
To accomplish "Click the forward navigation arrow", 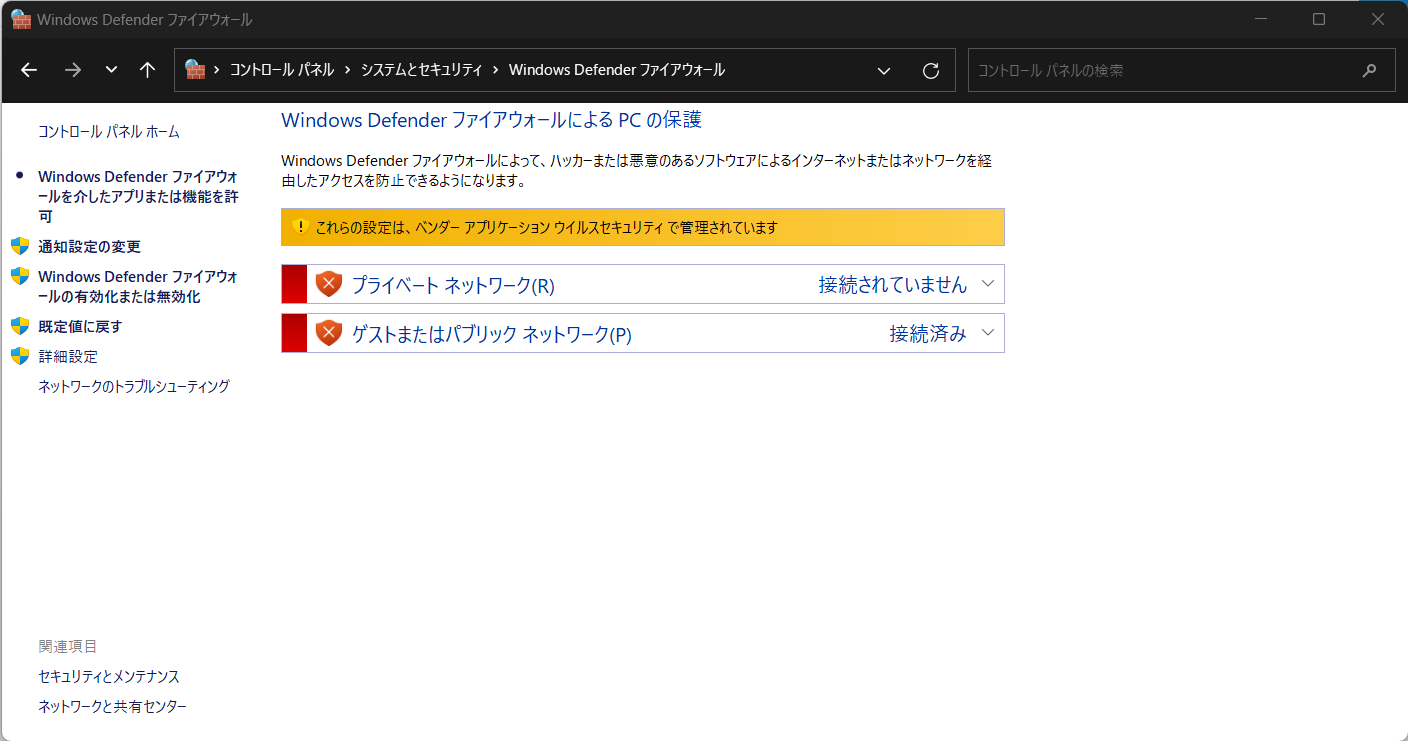I will tap(72, 70).
